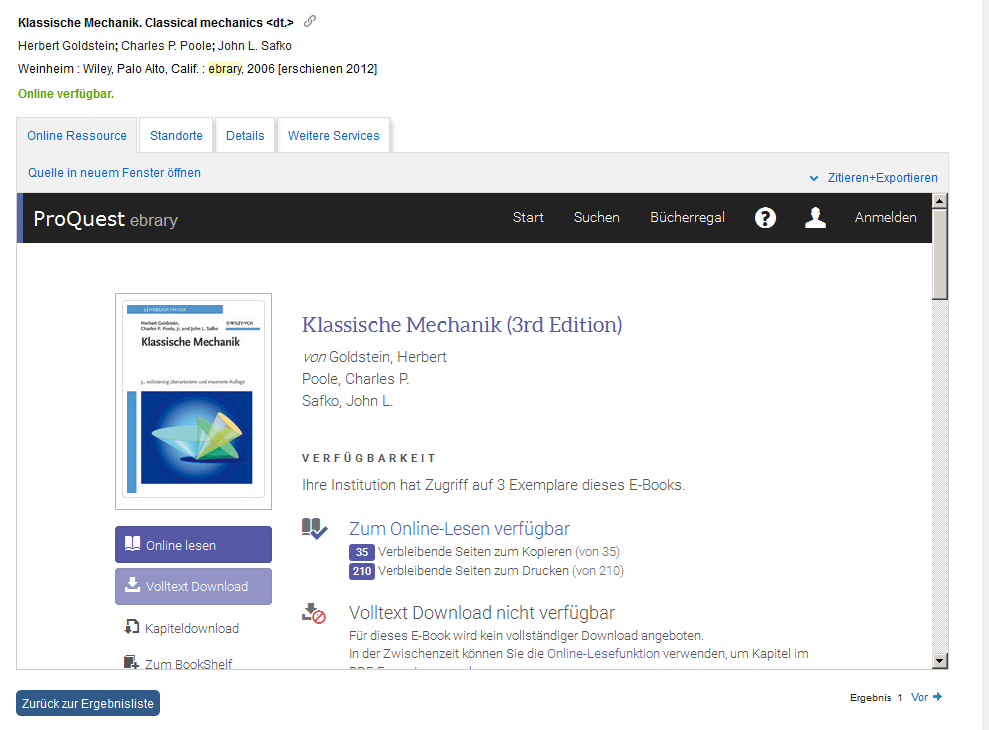Screen dimensions: 989x730
Task: Click the permalink chain icon beside the title
Action: coord(309,21)
